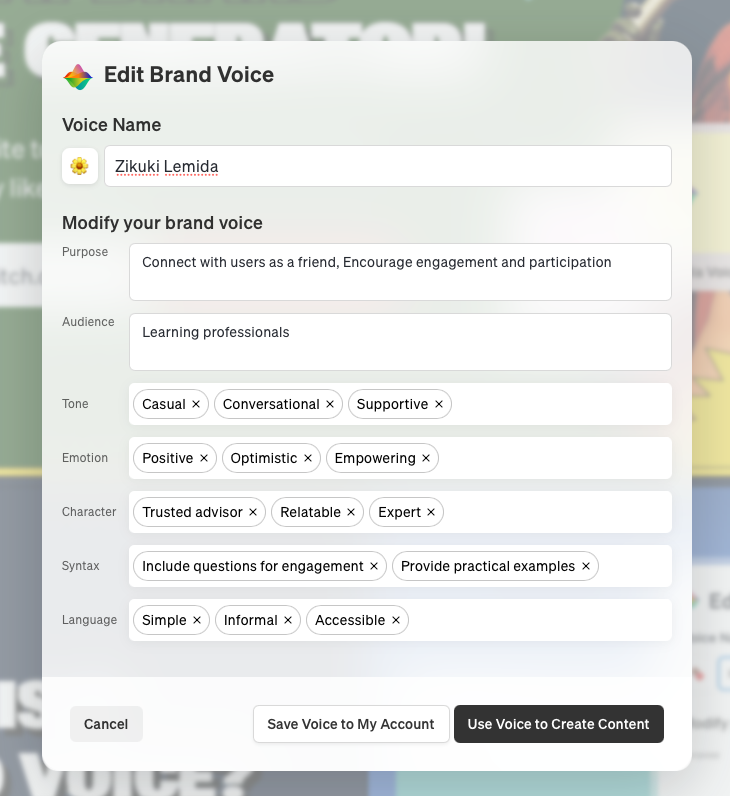Remove the Conversational tone tag

click(x=330, y=404)
